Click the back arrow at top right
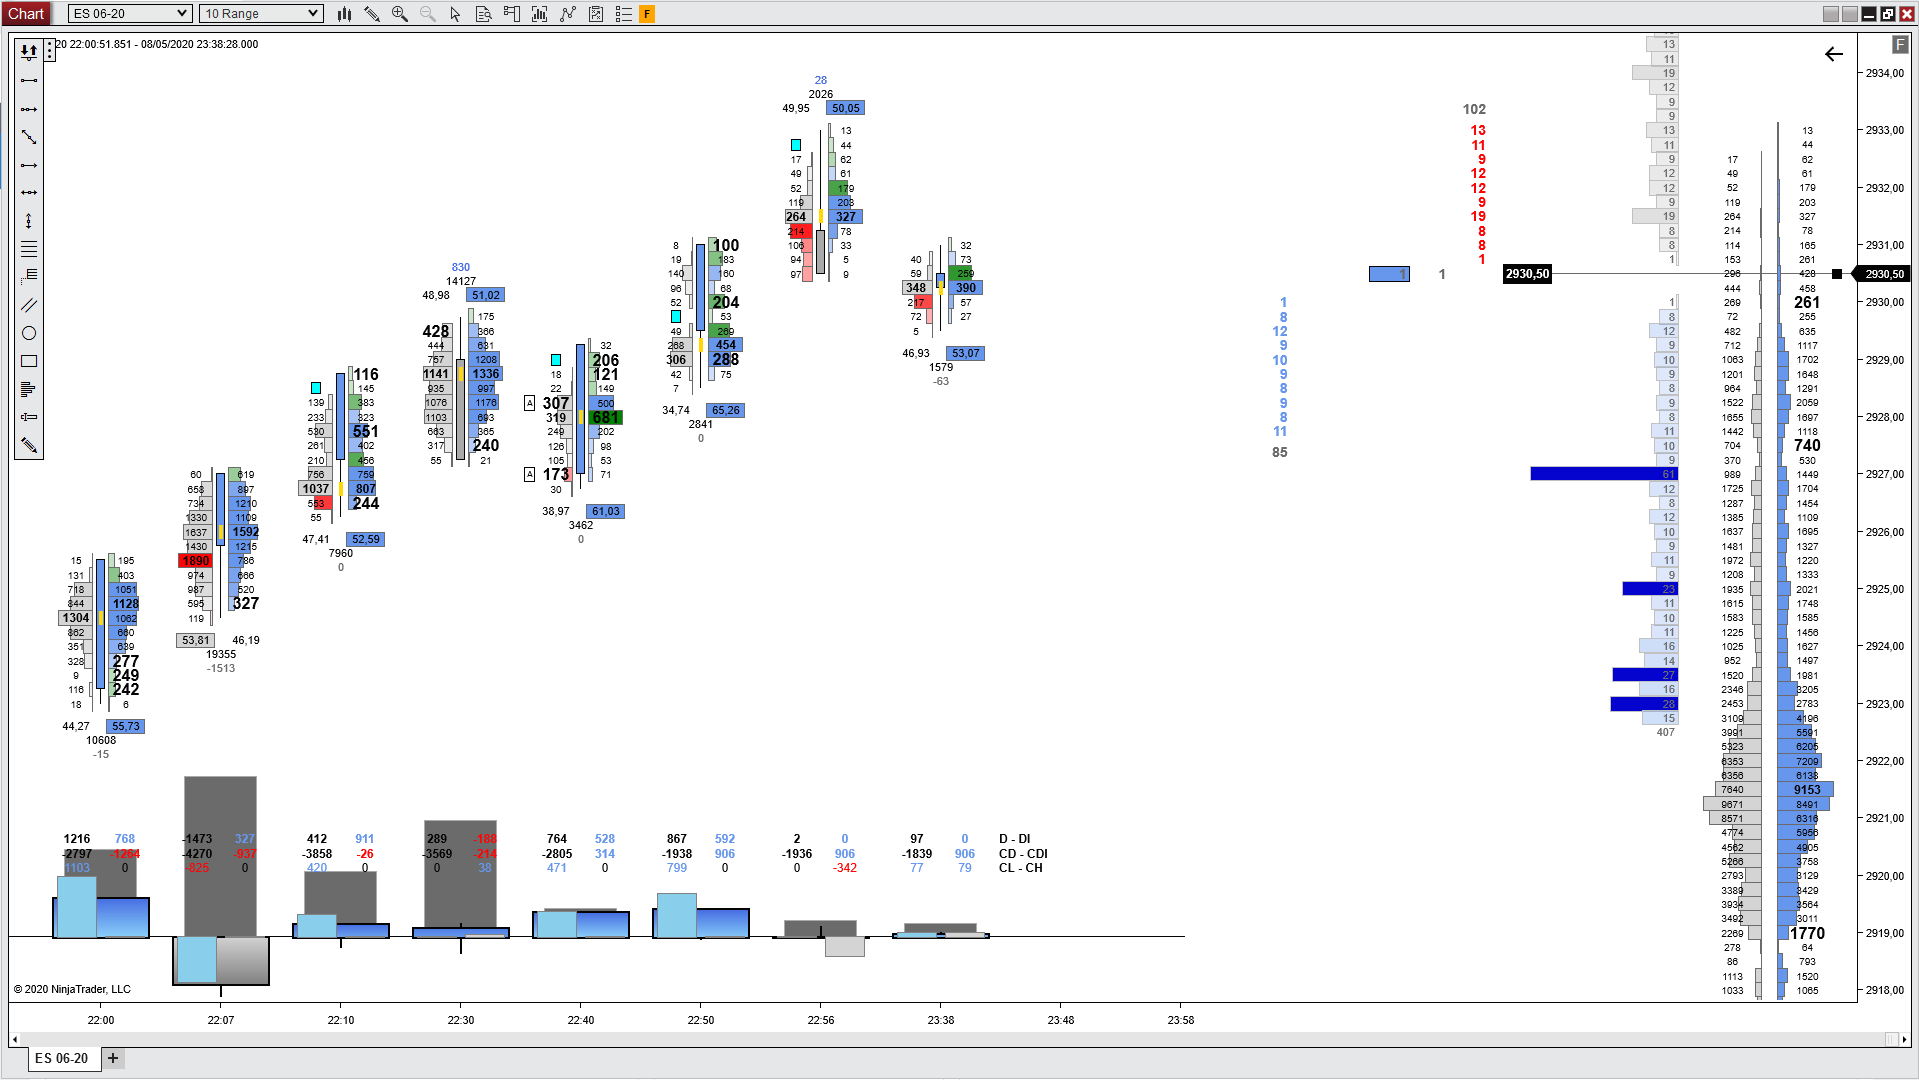 (1833, 54)
